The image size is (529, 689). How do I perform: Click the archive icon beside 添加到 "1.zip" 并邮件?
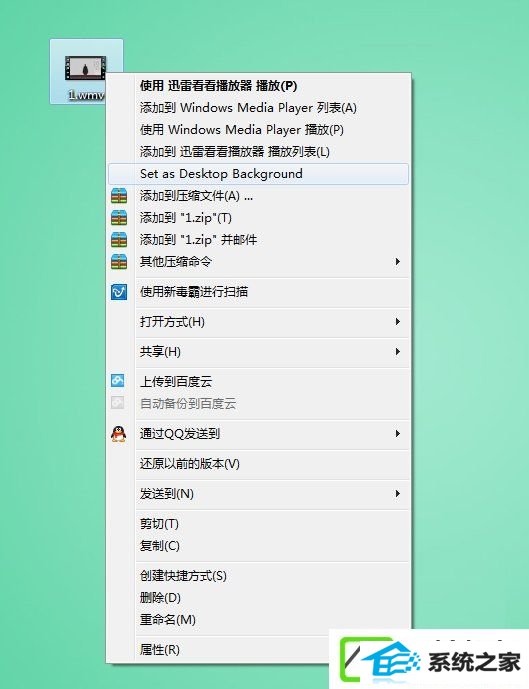pos(119,239)
